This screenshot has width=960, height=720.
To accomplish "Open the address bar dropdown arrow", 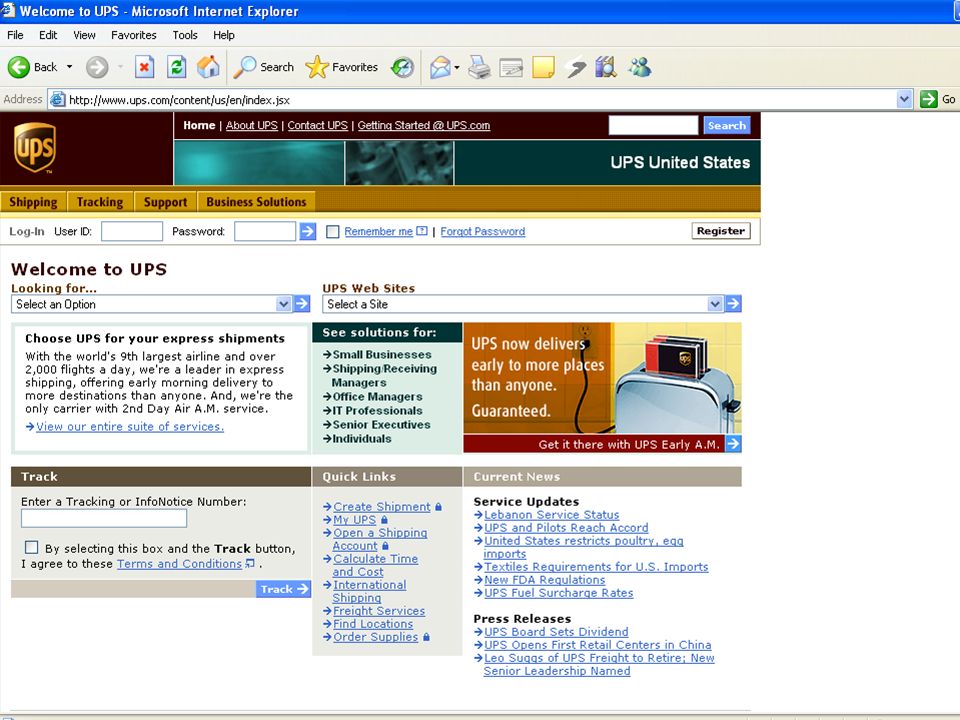I will (904, 99).
